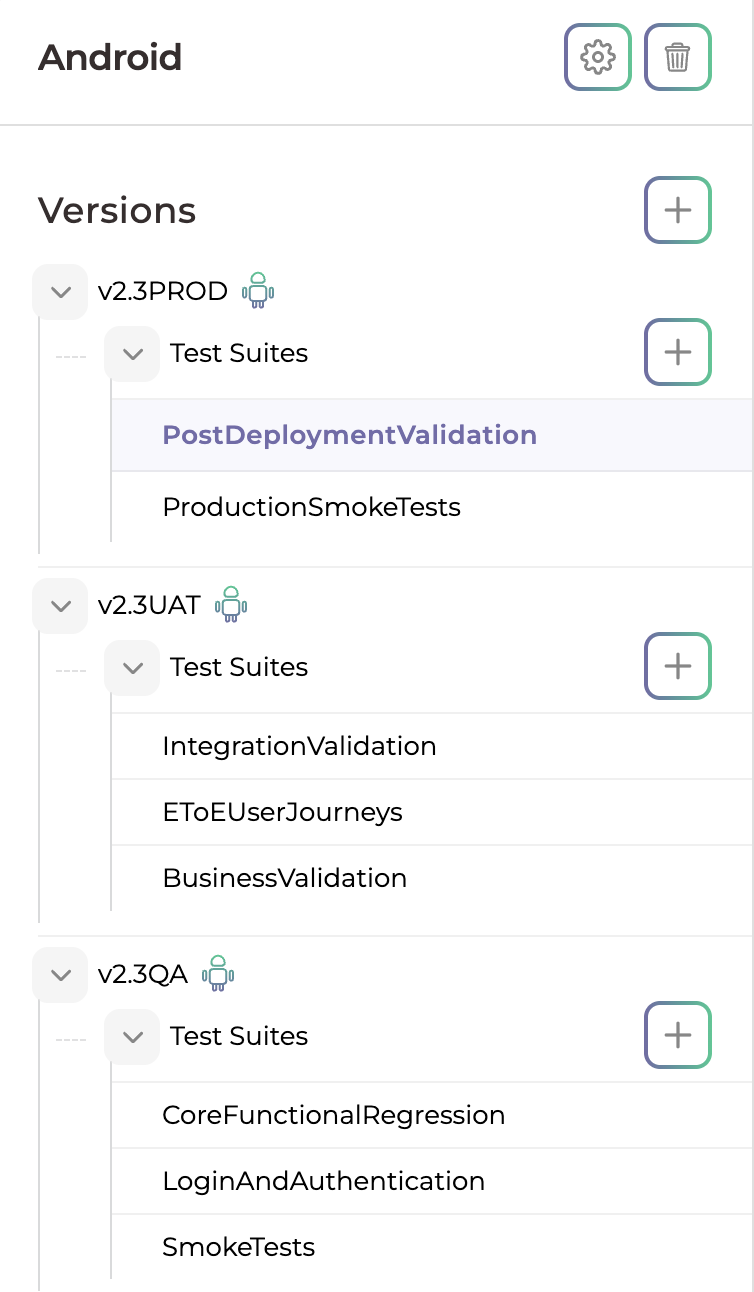754x1292 pixels.
Task: Add a new version with plus button
Action: [677, 210]
